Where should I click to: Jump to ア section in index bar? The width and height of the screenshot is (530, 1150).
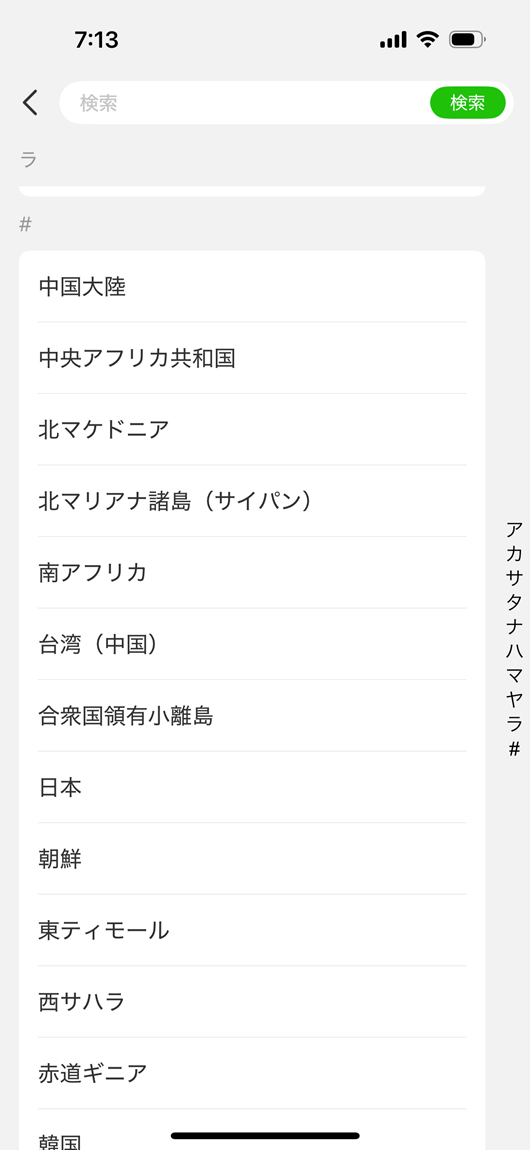515,529
